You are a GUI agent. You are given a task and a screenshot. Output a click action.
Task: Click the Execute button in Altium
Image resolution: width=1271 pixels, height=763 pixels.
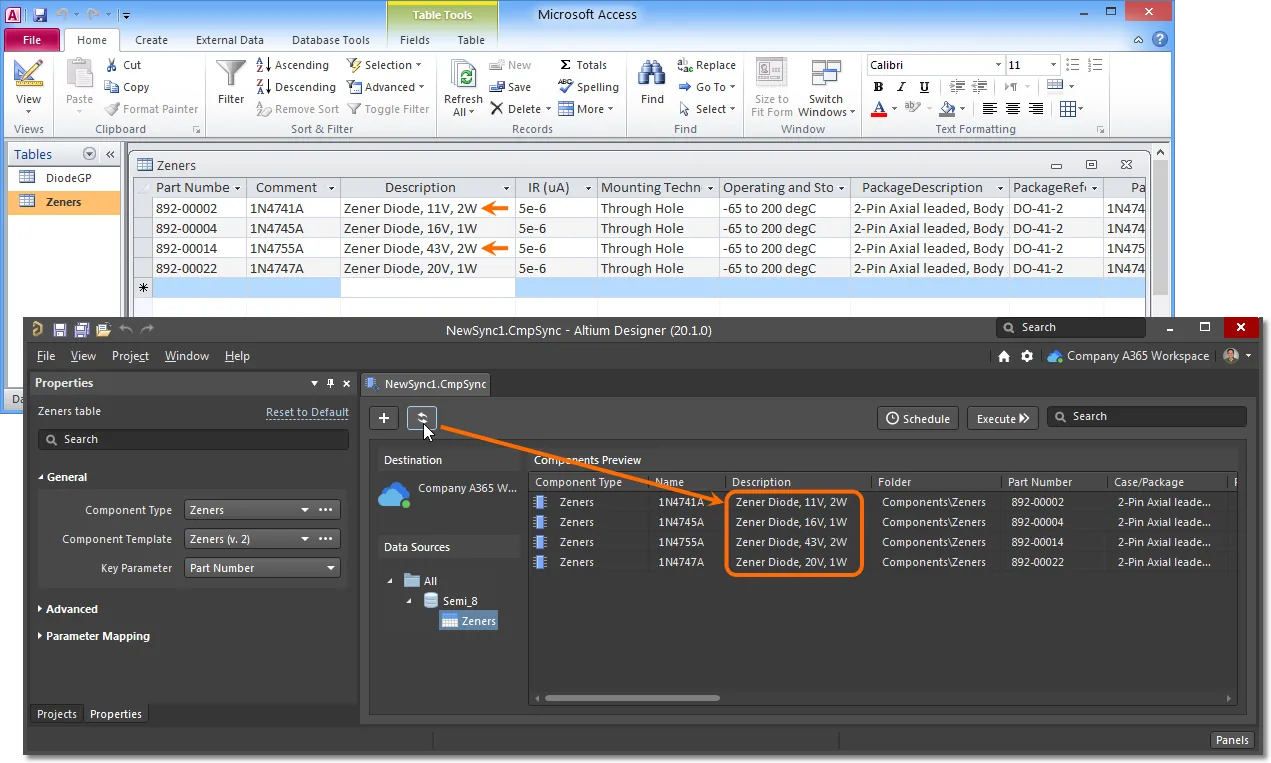pyautogui.click(x=1003, y=418)
